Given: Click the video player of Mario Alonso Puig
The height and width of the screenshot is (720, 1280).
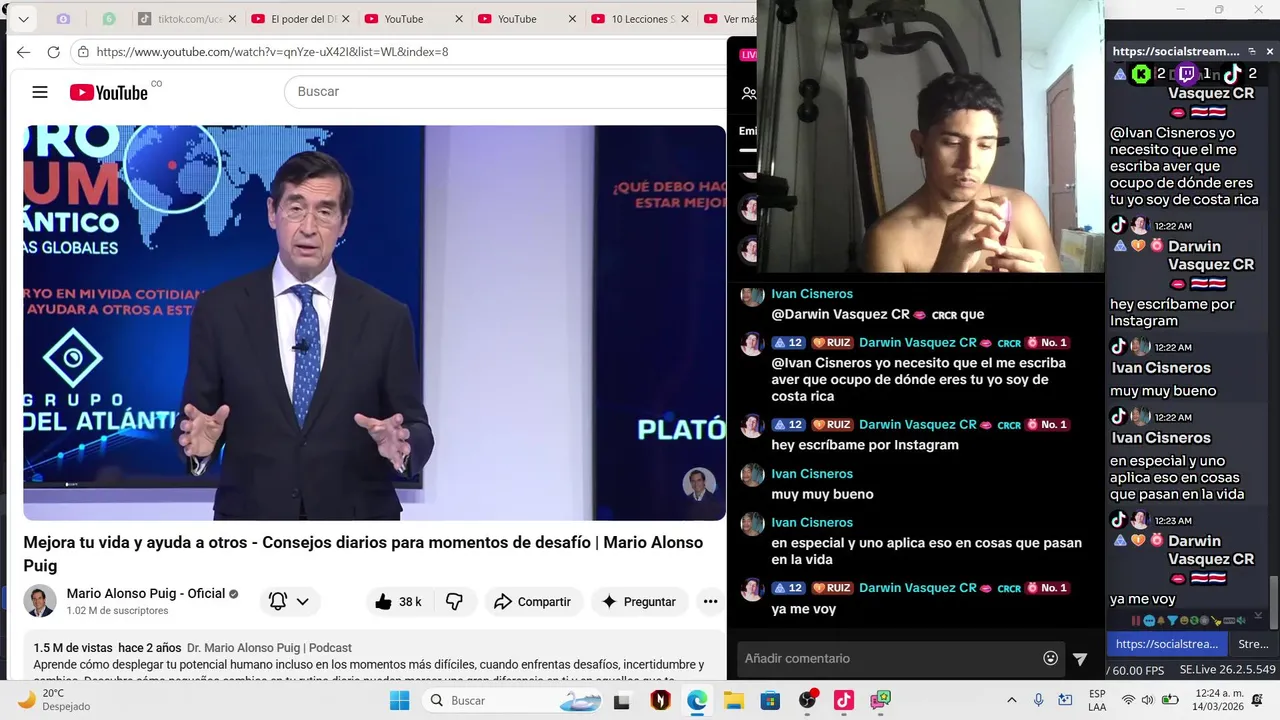Looking at the screenshot, I should pos(374,322).
